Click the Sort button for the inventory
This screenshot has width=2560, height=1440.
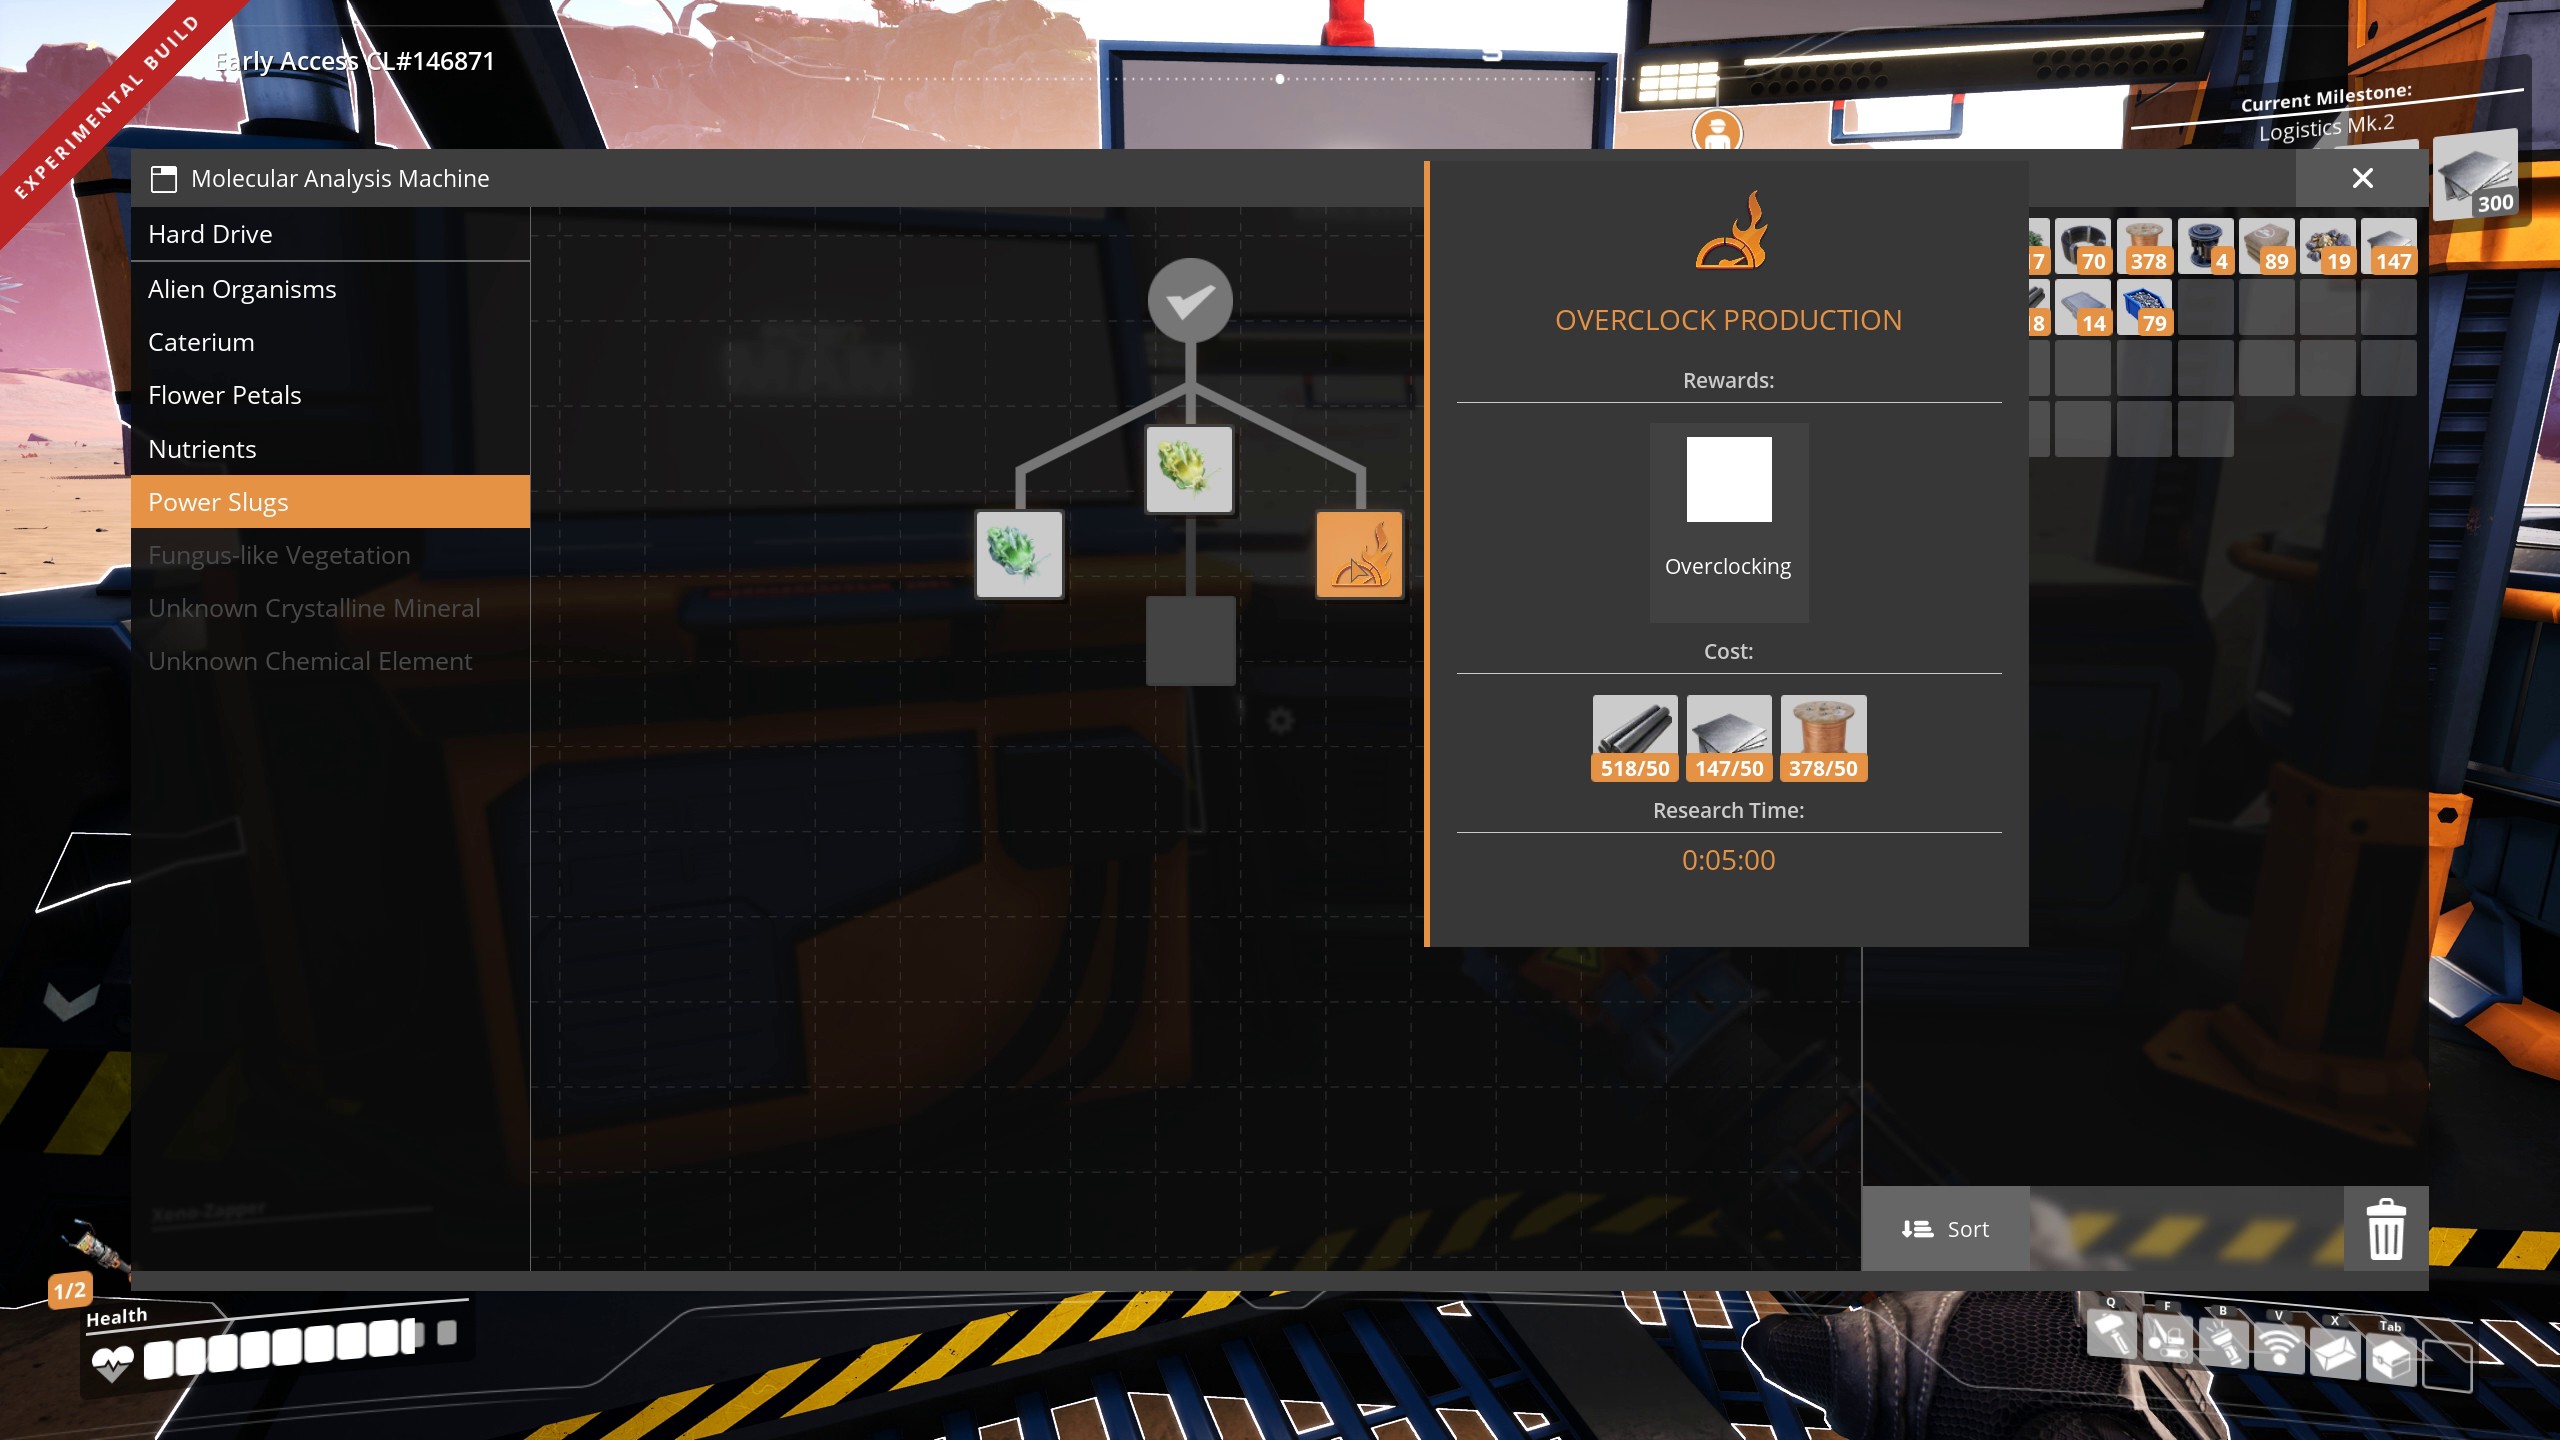pos(1944,1229)
